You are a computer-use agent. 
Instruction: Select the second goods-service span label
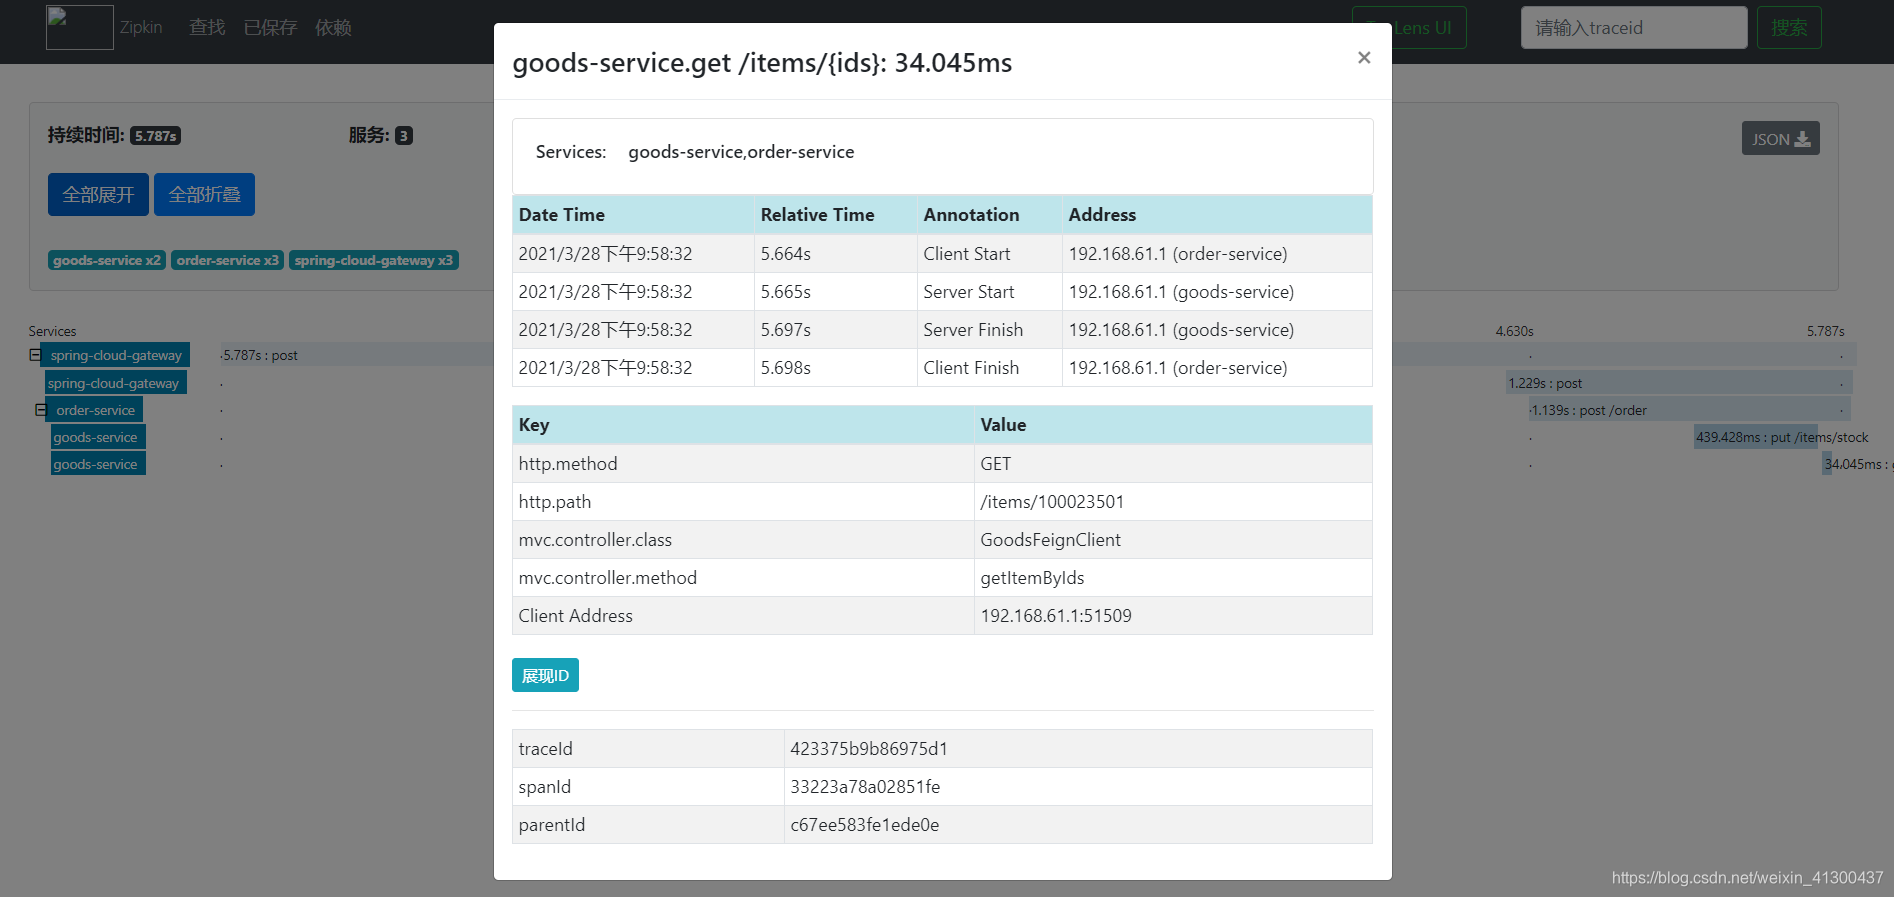pyautogui.click(x=98, y=464)
